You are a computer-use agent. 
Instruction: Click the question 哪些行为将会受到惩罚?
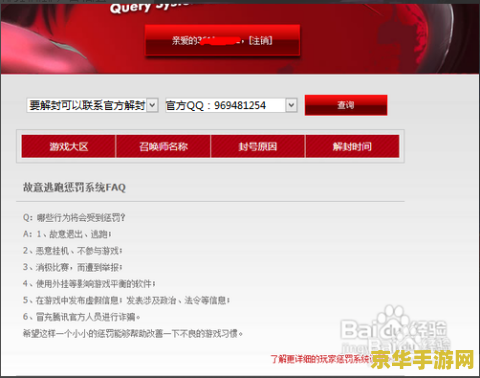tap(81, 218)
